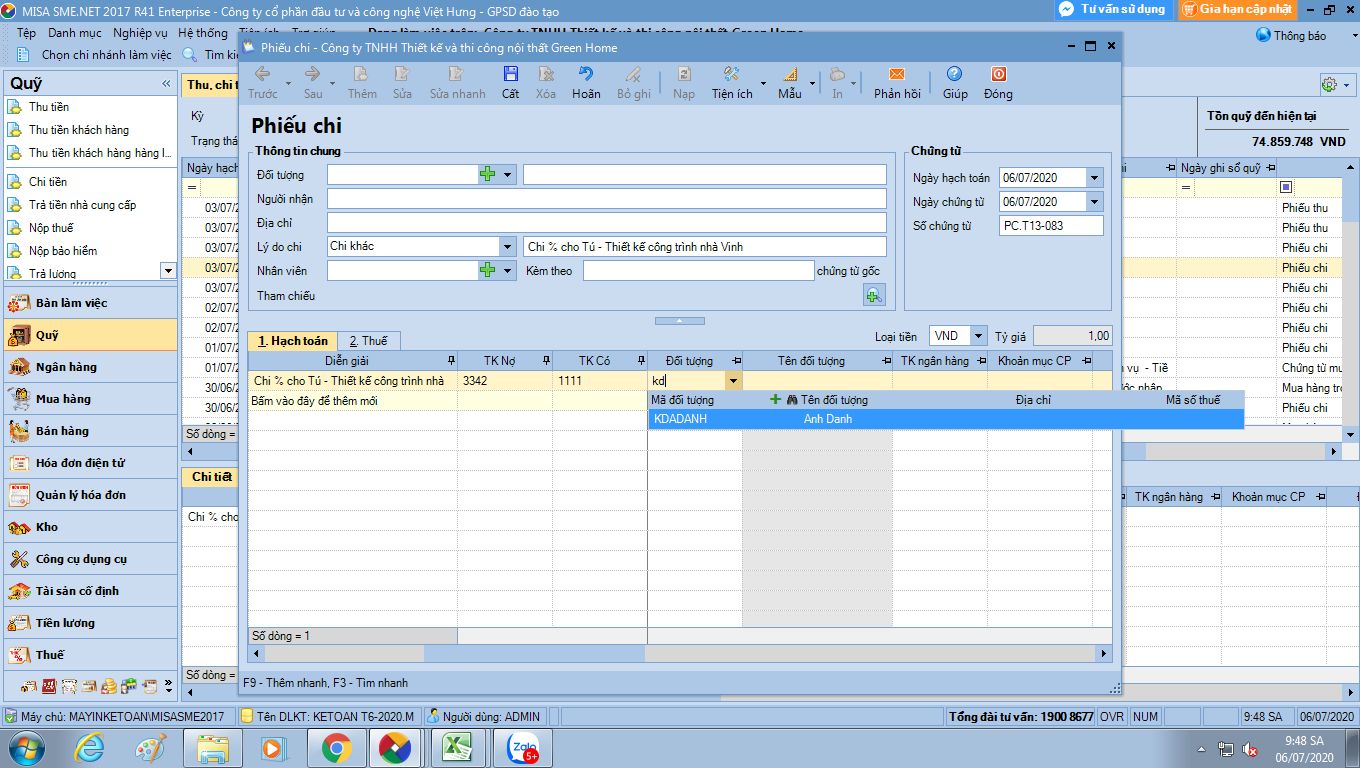Click the Số chứng từ input field
Screen dimensions: 1360x768
(x=1050, y=226)
